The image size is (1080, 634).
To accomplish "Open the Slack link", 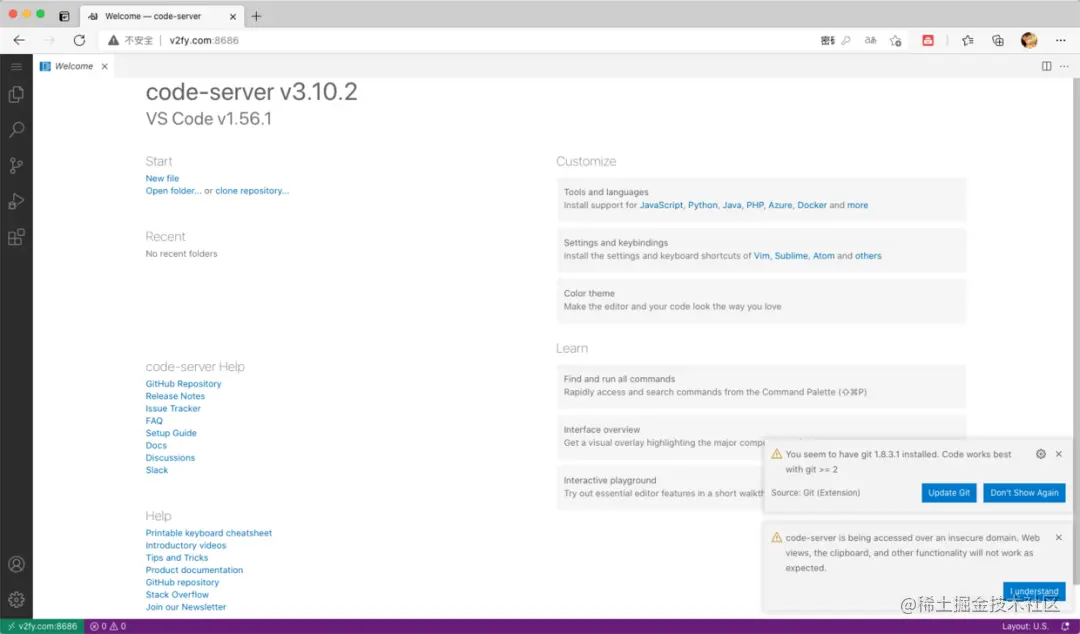I will [x=156, y=471].
